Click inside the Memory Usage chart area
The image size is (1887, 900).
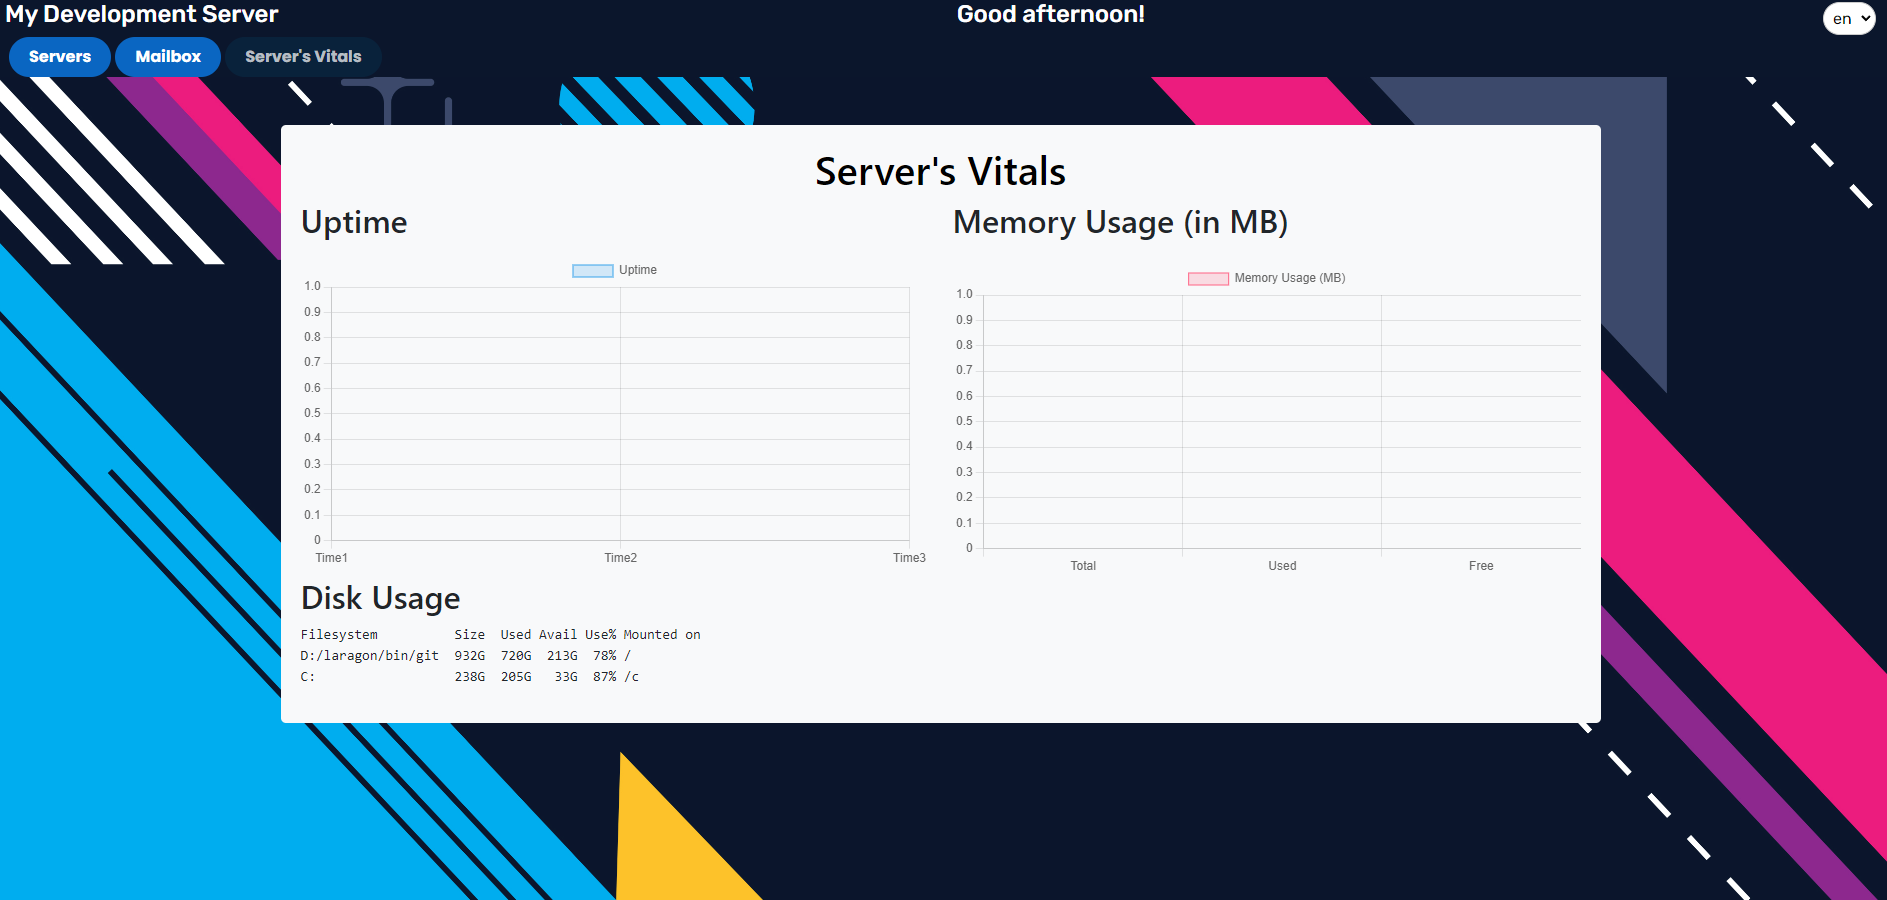pyautogui.click(x=1282, y=422)
